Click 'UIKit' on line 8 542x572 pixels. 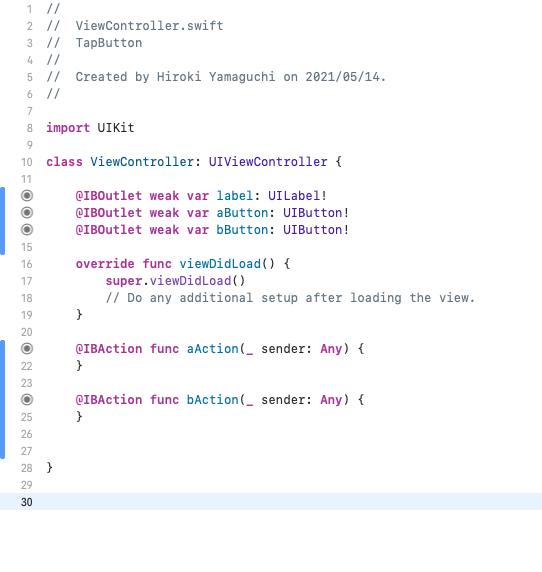coord(116,128)
